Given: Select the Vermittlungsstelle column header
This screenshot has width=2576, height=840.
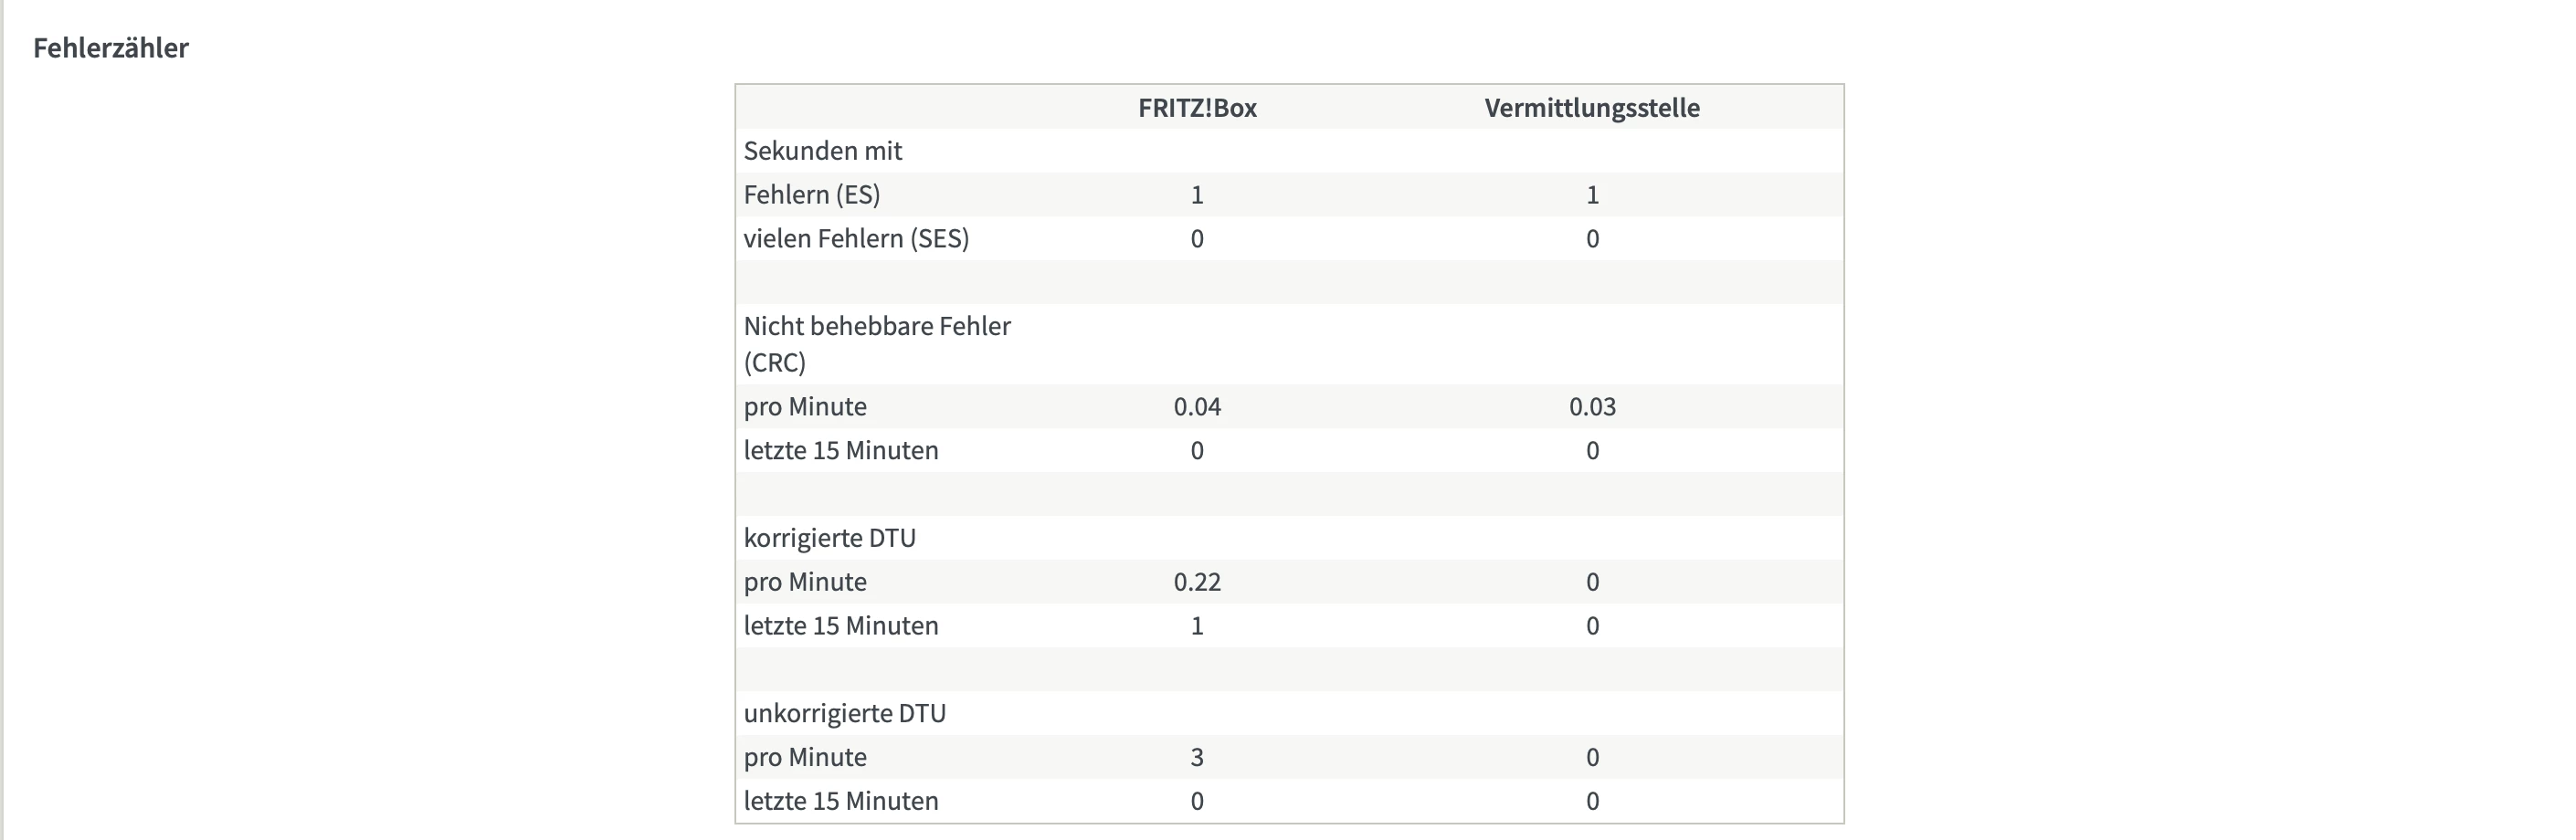Looking at the screenshot, I should (x=1591, y=108).
